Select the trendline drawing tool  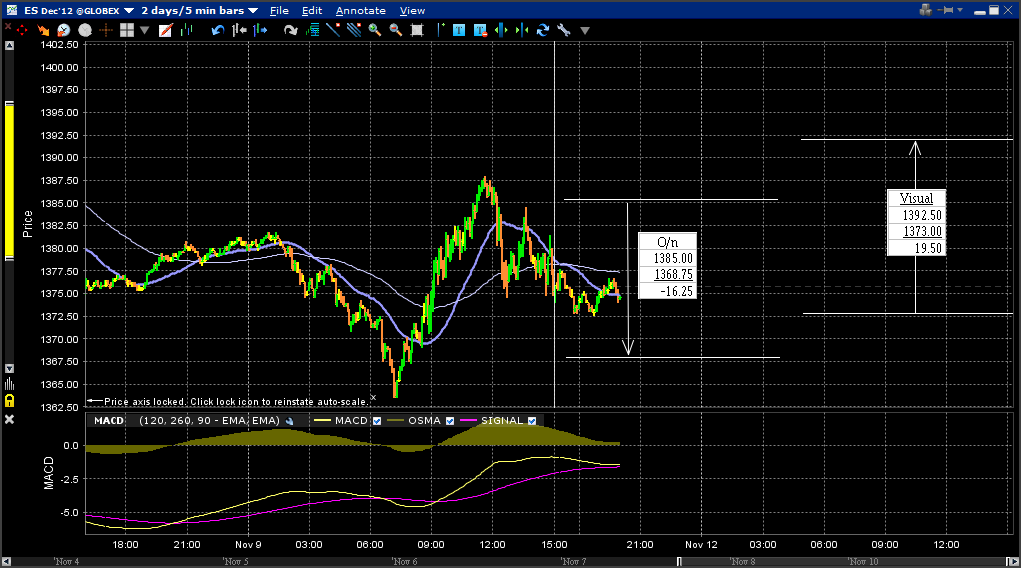click(333, 30)
